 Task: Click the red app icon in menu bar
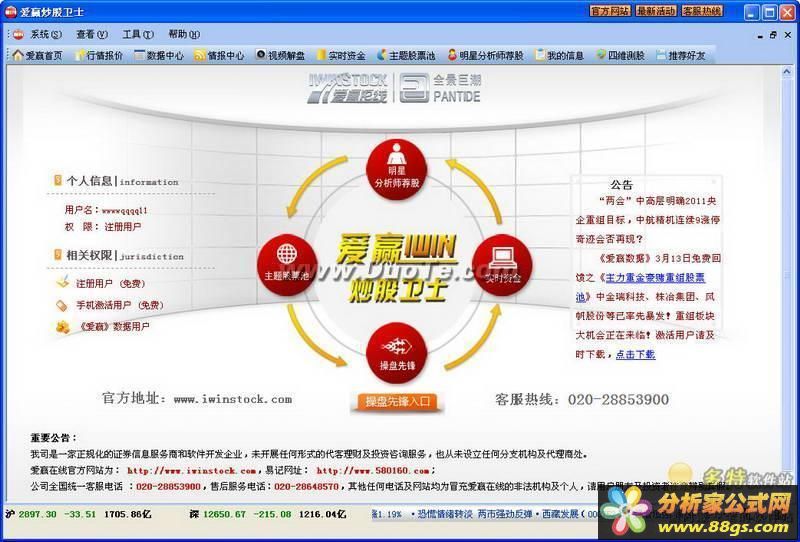(x=18, y=34)
